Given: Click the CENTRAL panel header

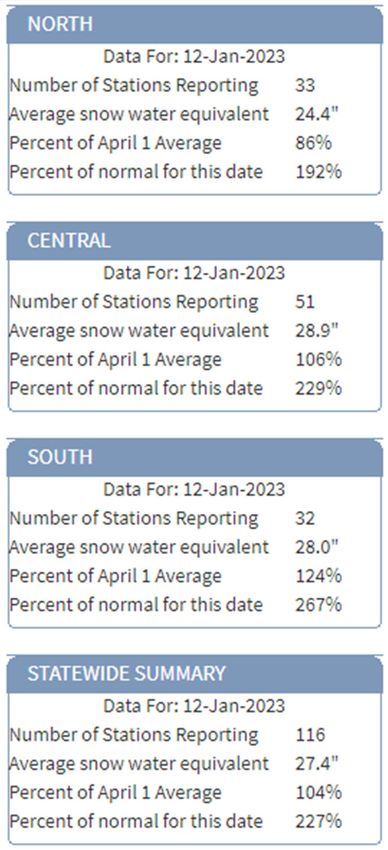Looking at the screenshot, I should coord(194,241).
